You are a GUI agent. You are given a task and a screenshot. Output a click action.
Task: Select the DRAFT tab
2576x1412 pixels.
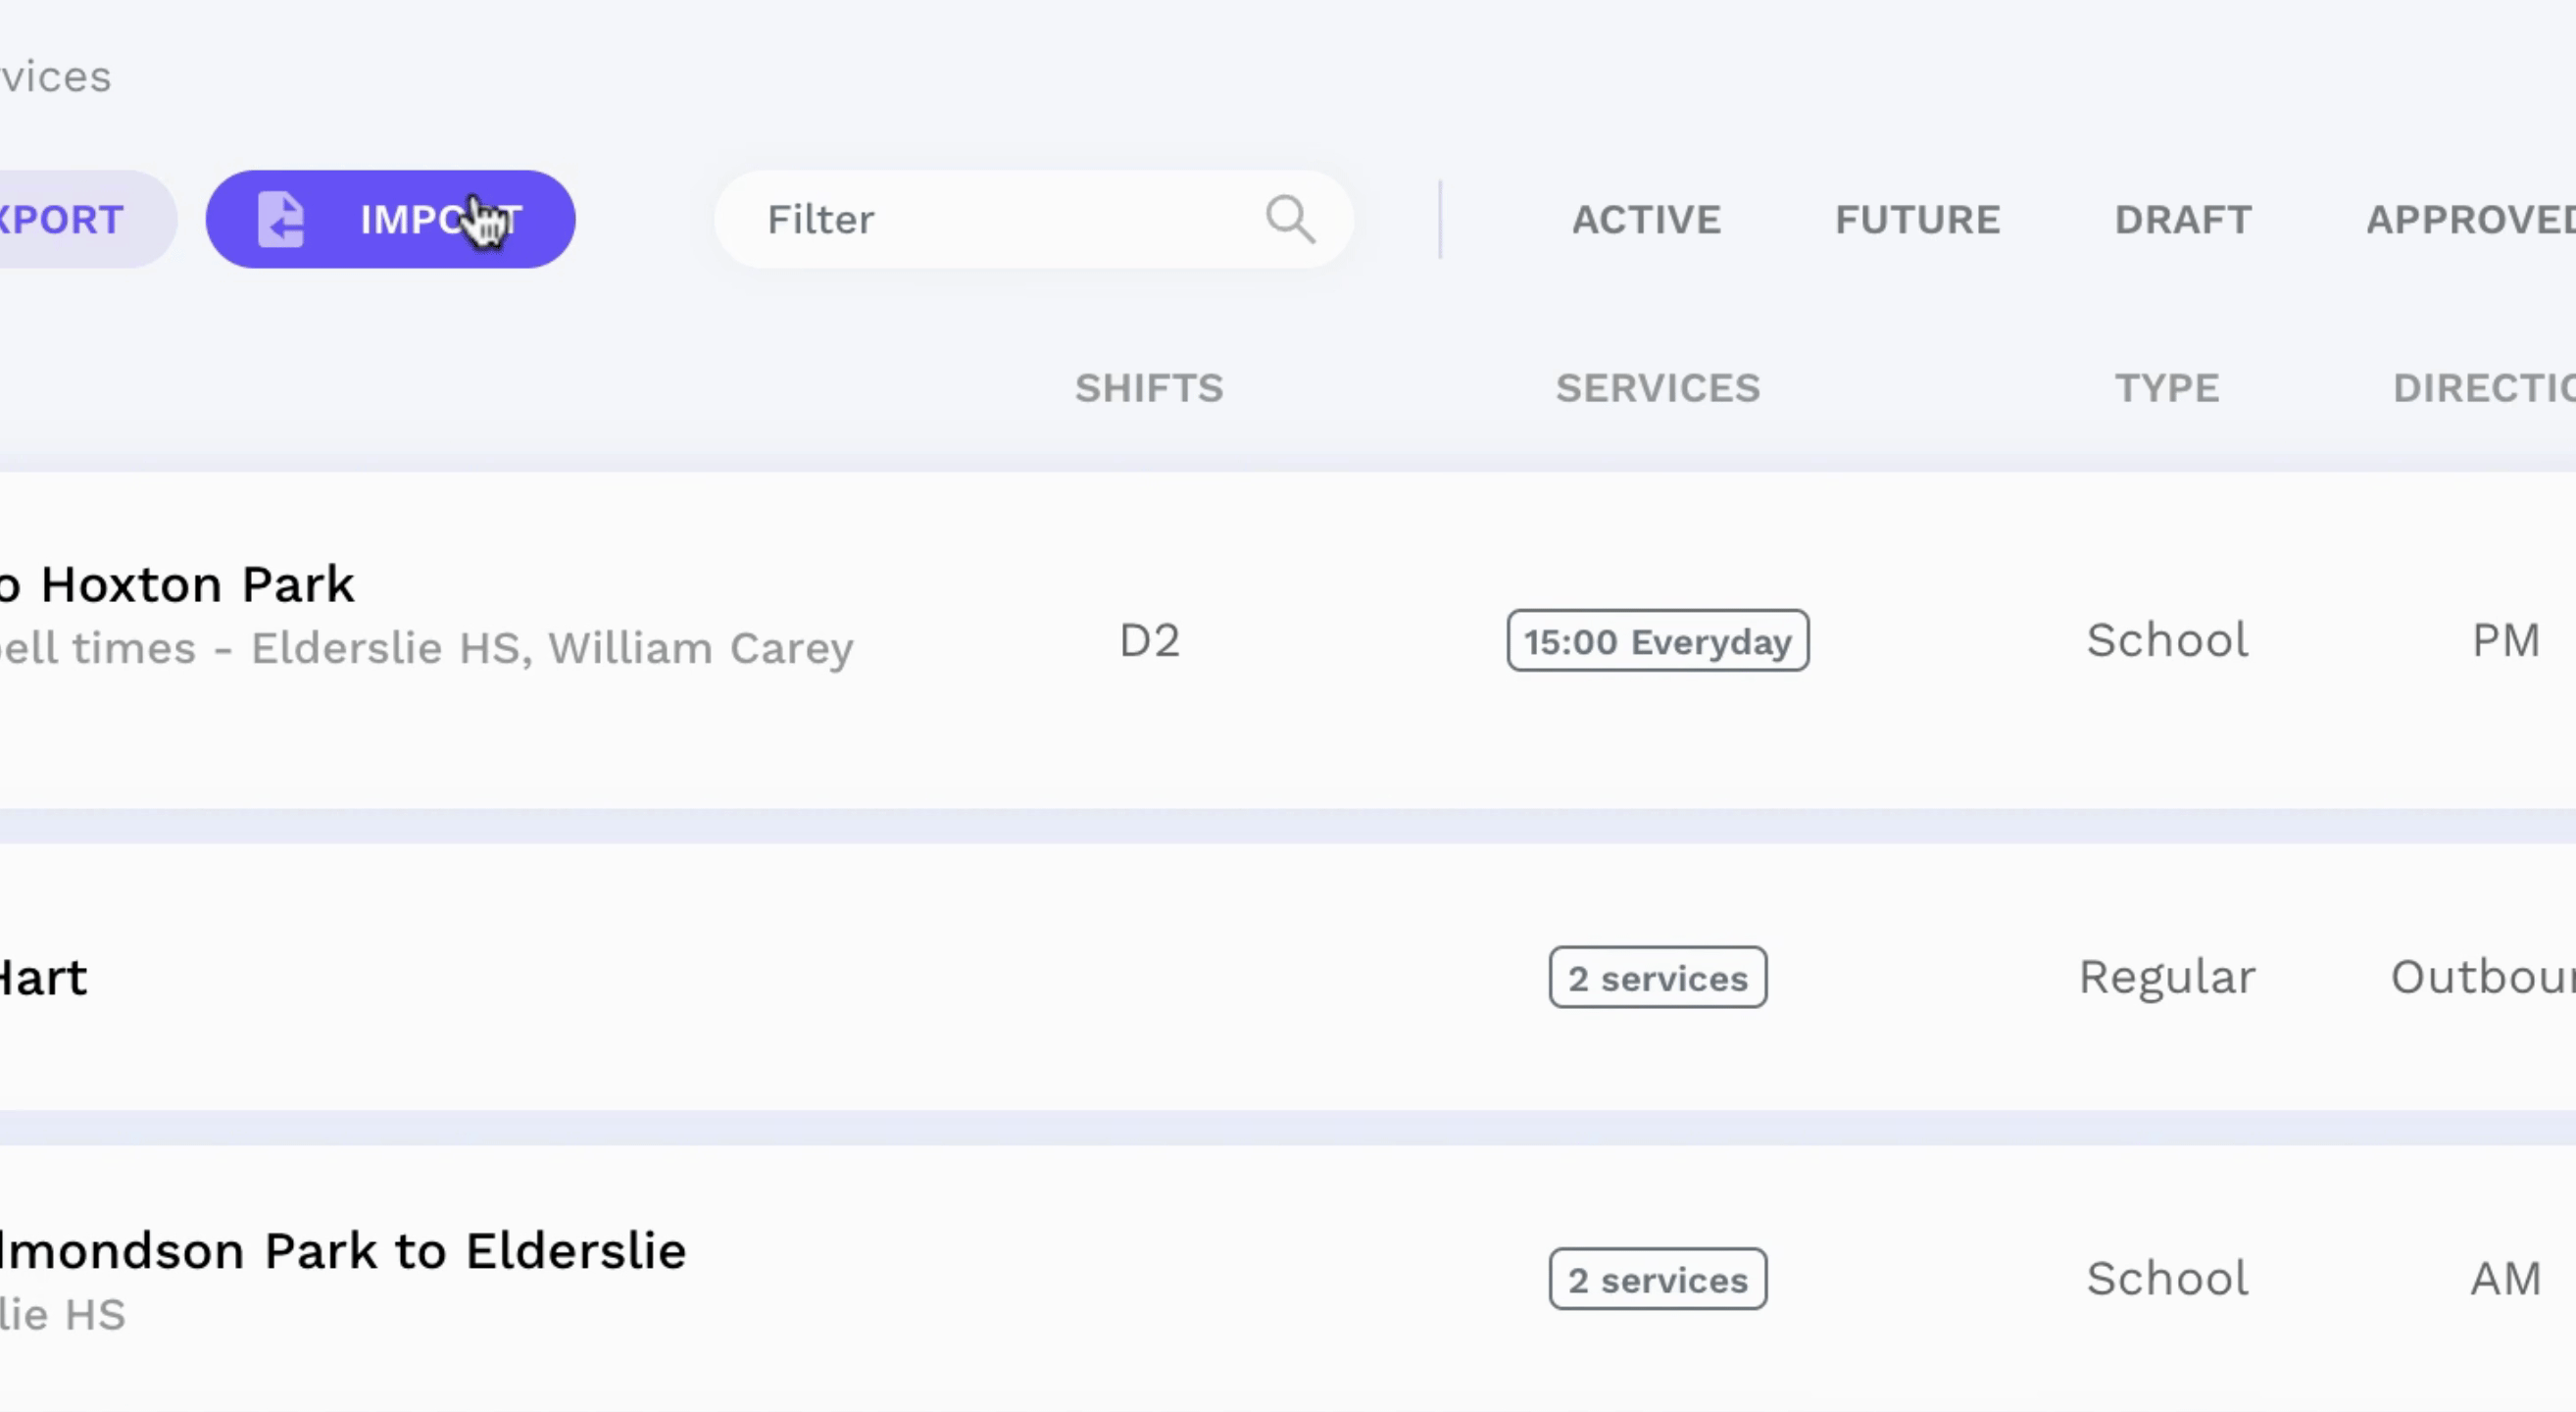[2183, 220]
